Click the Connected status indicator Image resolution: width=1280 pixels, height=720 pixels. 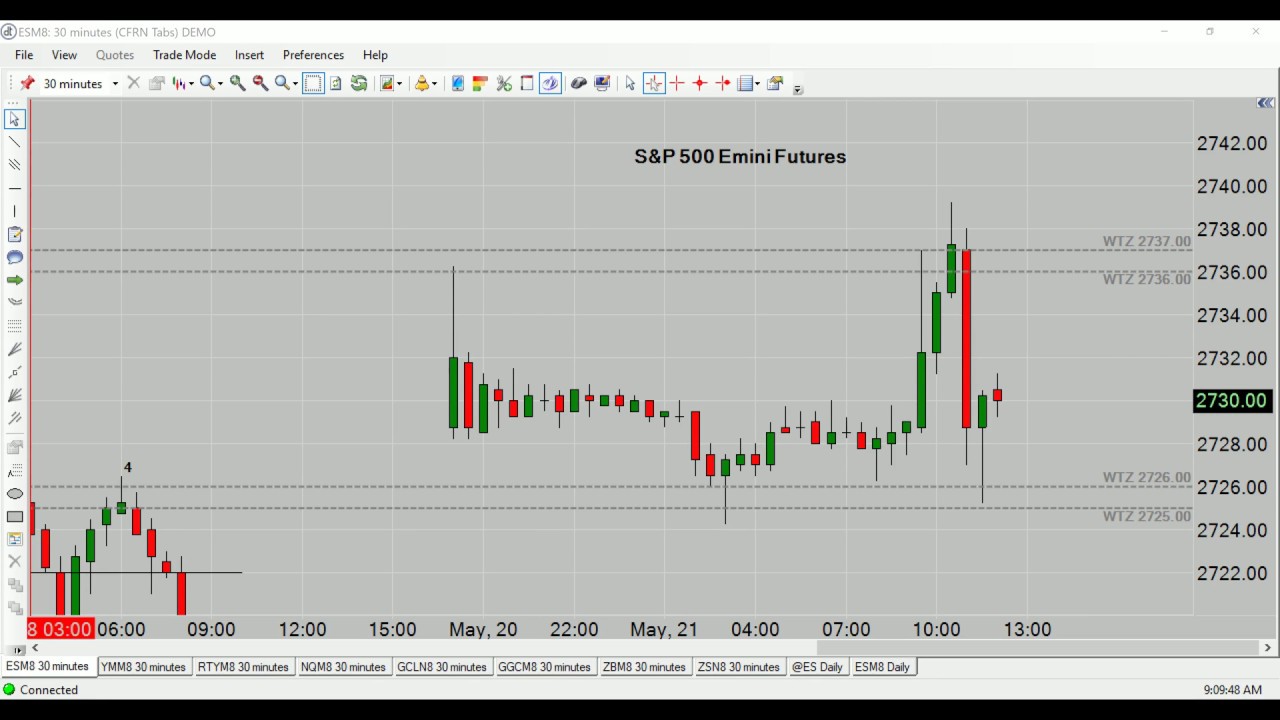(40, 690)
